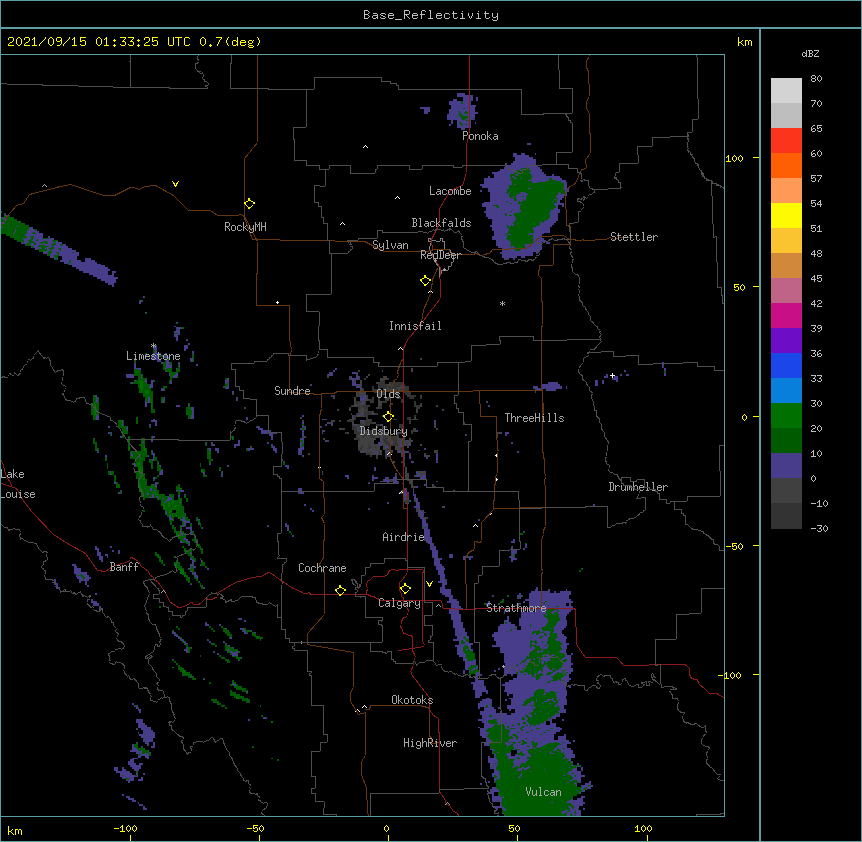The image size is (862, 842).
Task: Click the Drumheller label
Action: (x=638, y=487)
